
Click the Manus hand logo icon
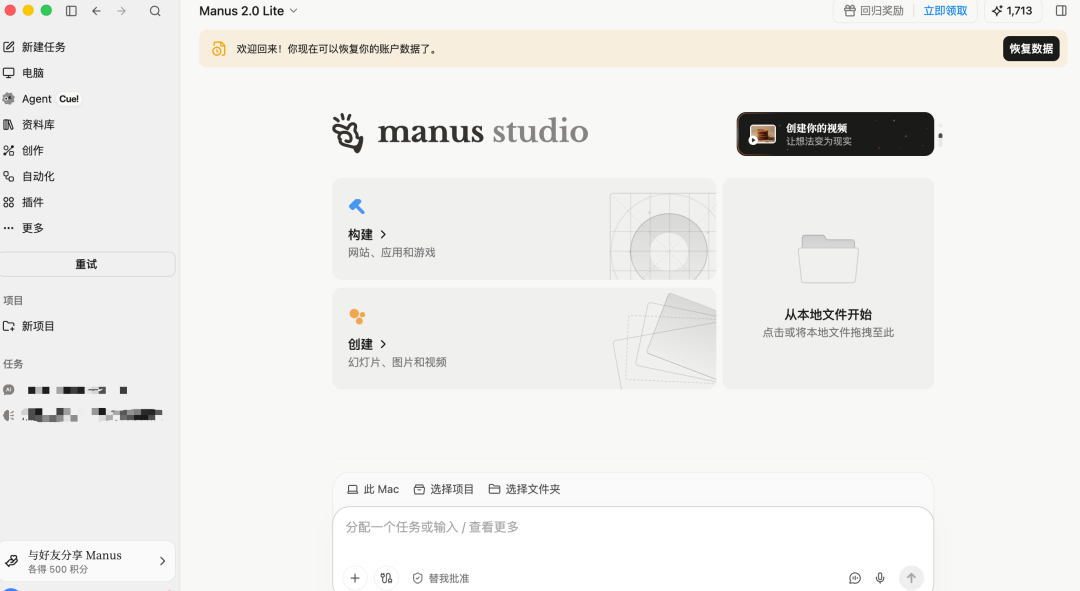(x=347, y=132)
